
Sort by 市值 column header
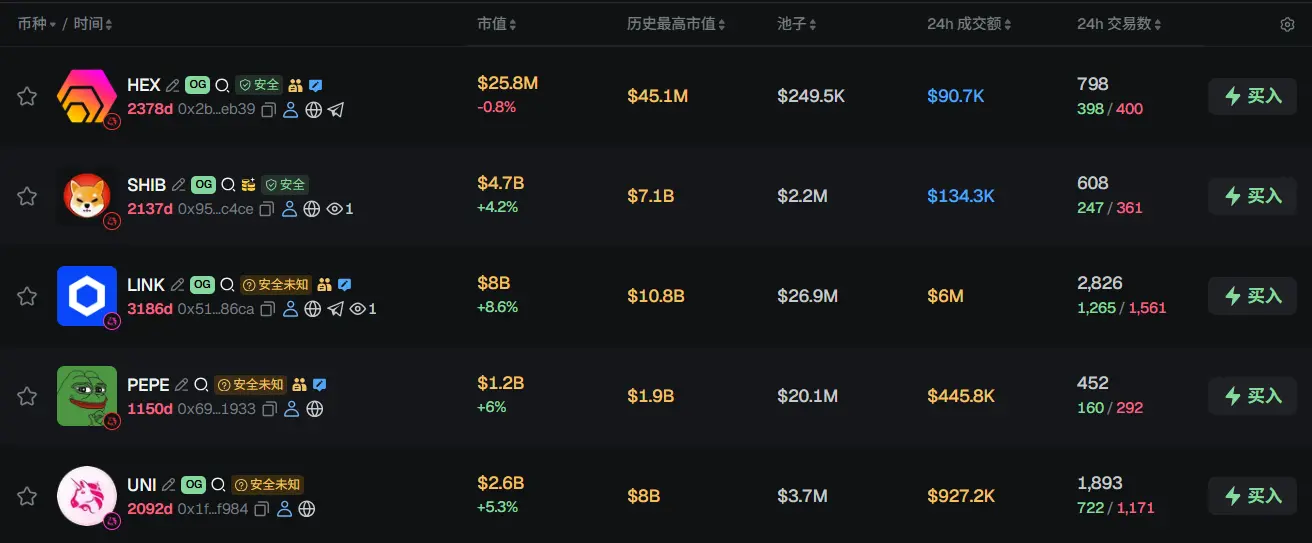[x=497, y=24]
